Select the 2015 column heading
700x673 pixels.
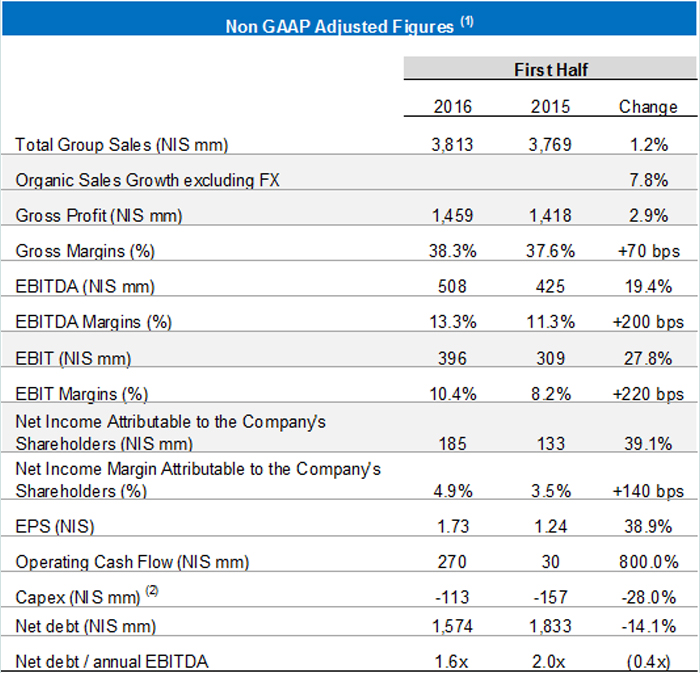(550, 106)
